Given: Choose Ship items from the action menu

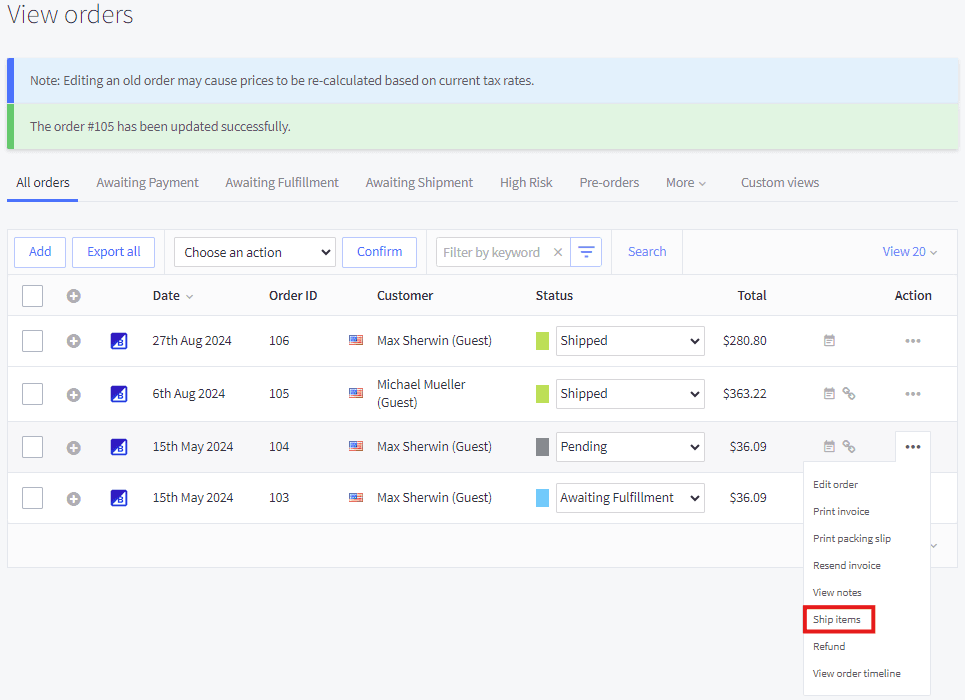Looking at the screenshot, I should click(x=836, y=620).
